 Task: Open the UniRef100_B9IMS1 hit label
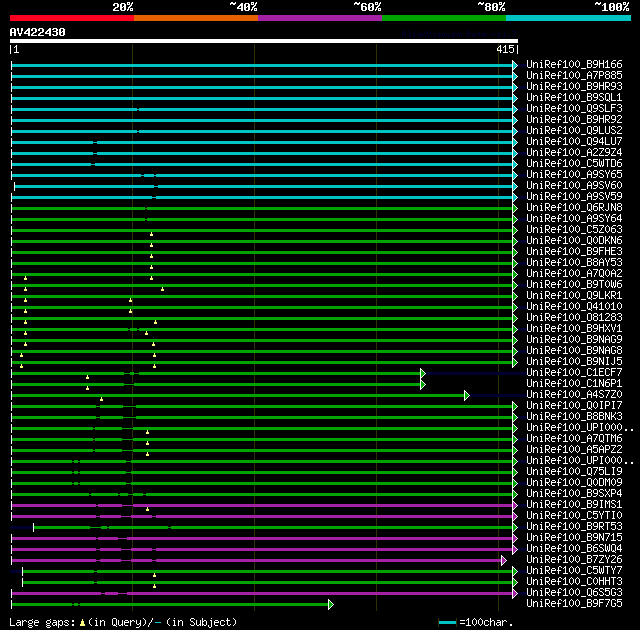pyautogui.click(x=573, y=505)
